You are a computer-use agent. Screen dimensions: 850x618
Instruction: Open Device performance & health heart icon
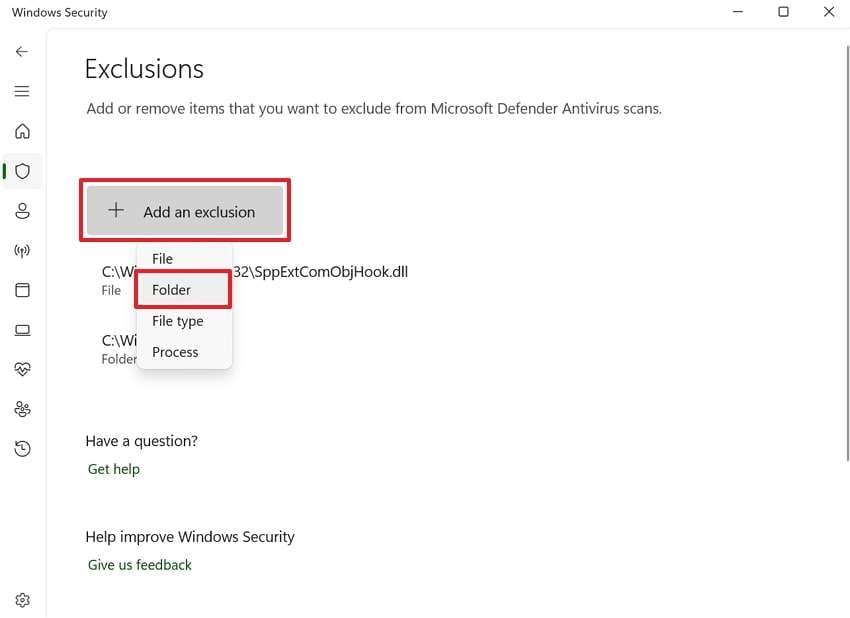(22, 369)
